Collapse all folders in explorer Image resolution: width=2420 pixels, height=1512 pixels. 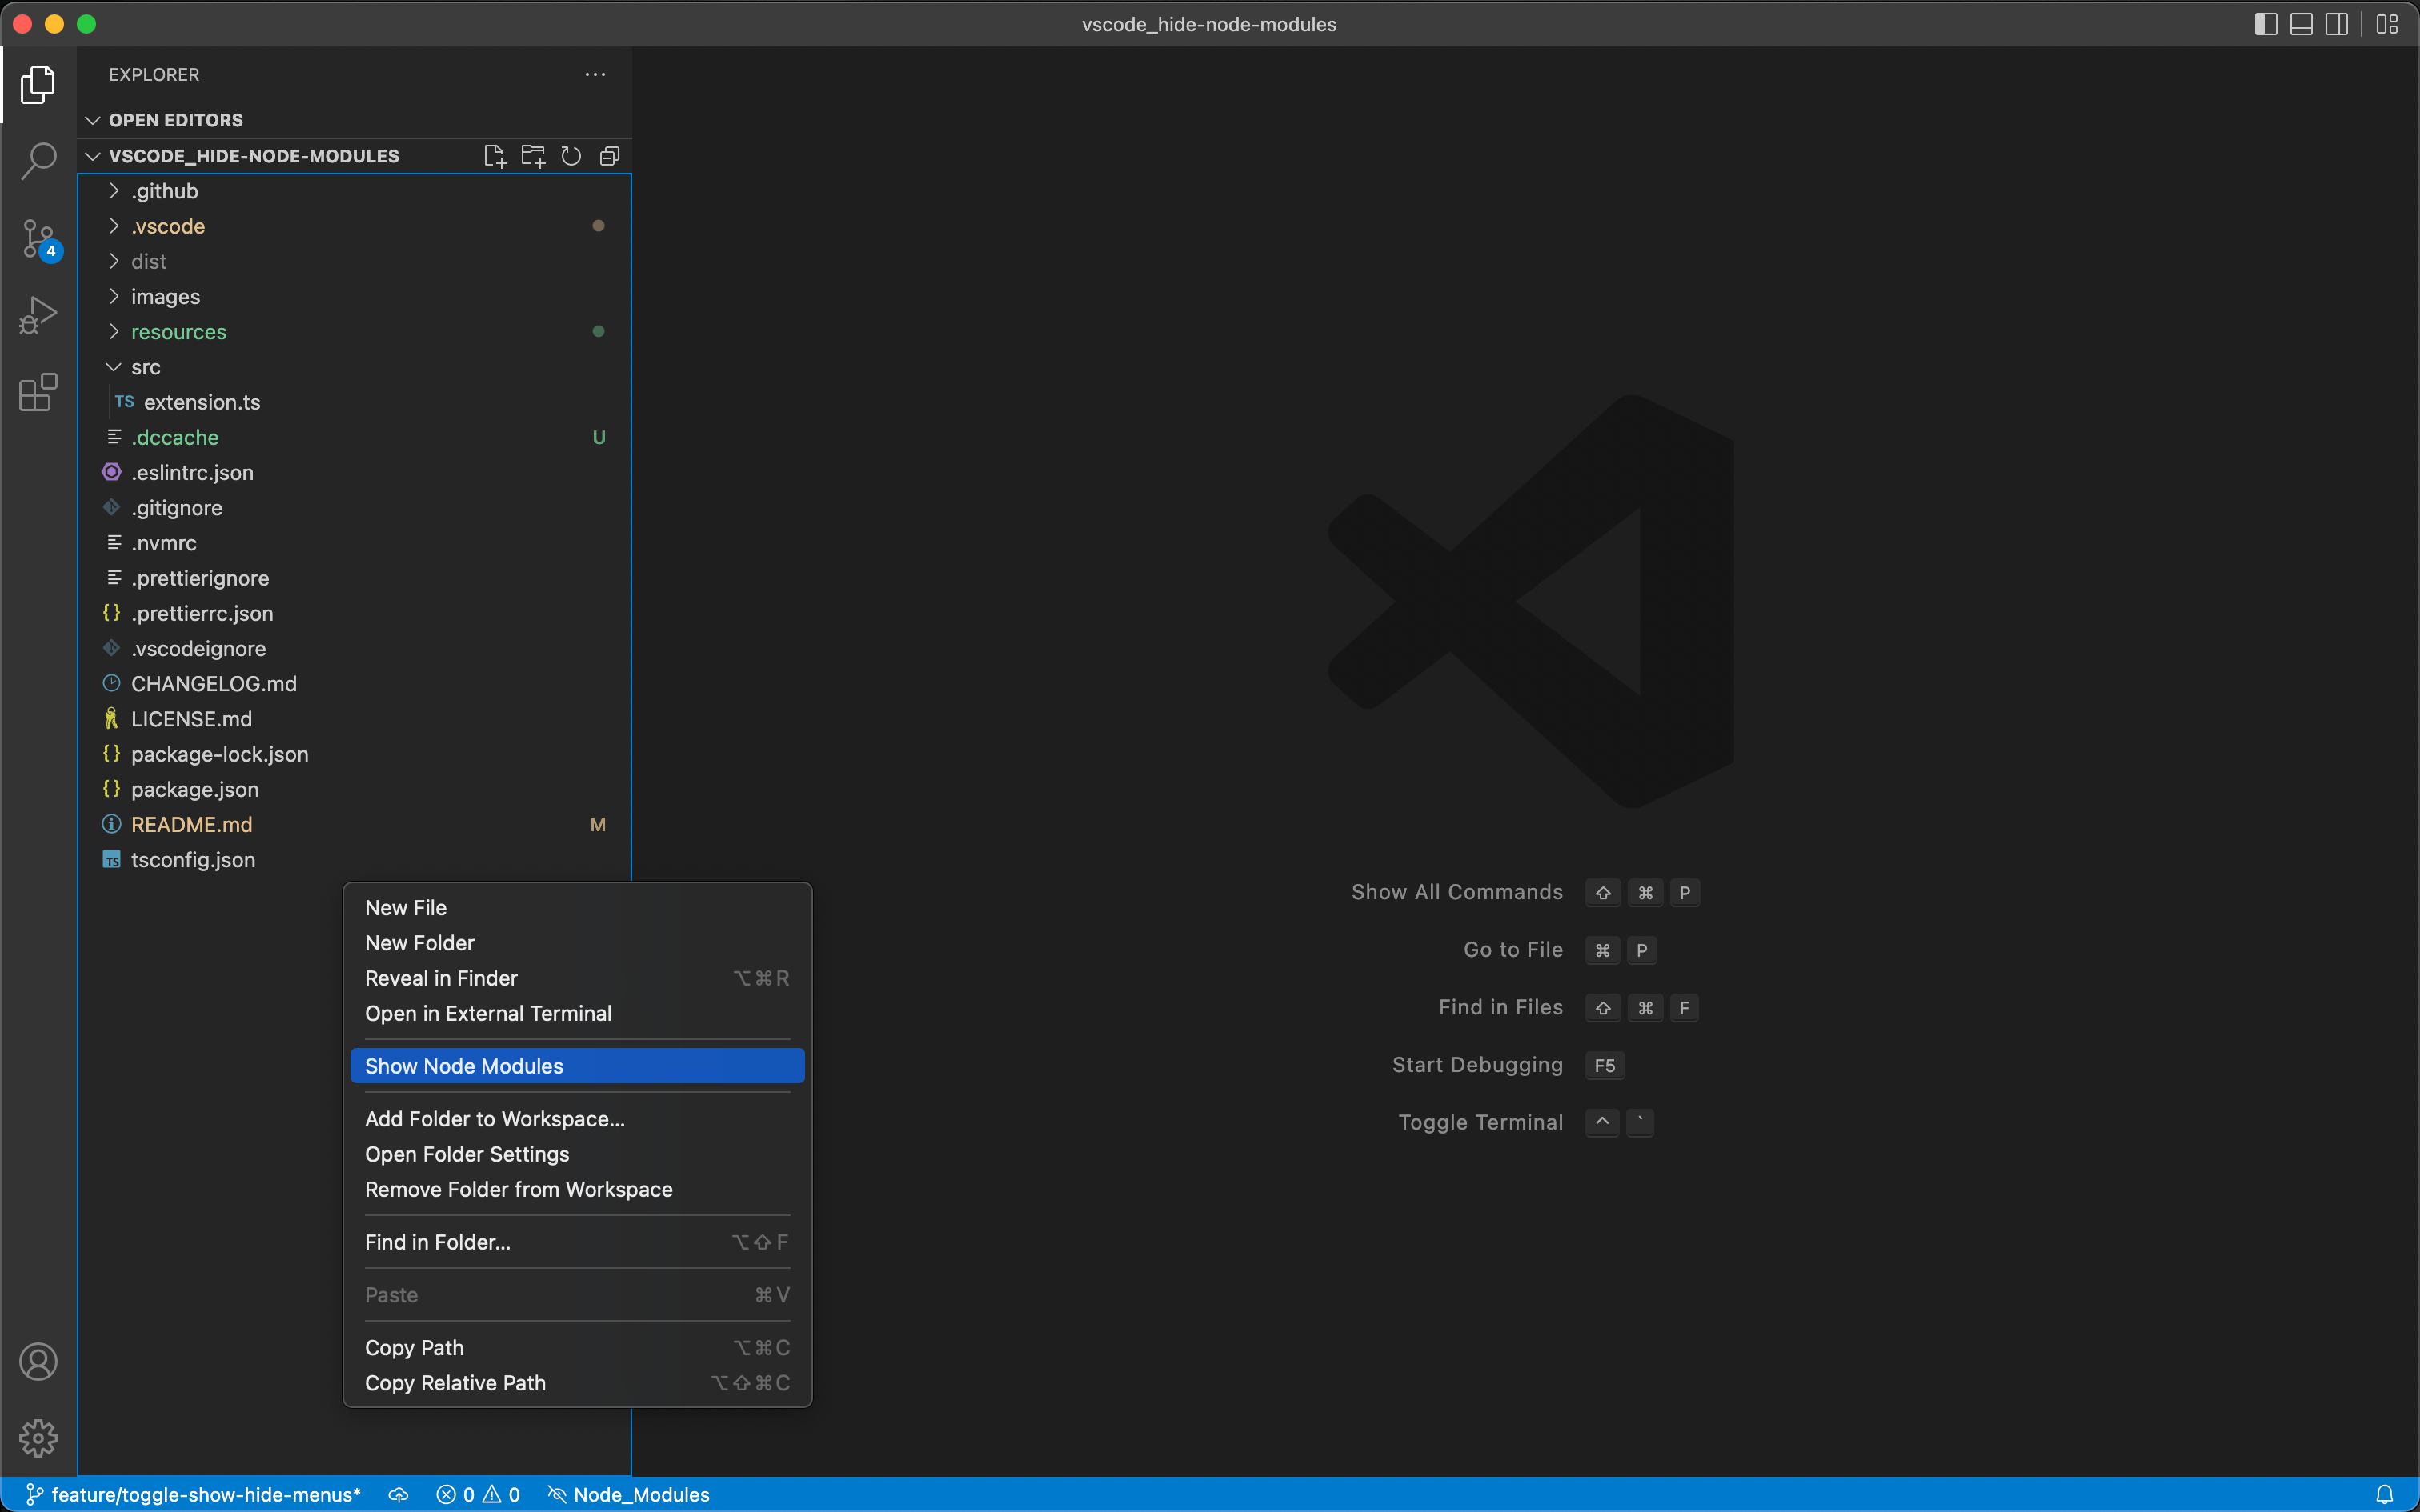click(x=609, y=156)
